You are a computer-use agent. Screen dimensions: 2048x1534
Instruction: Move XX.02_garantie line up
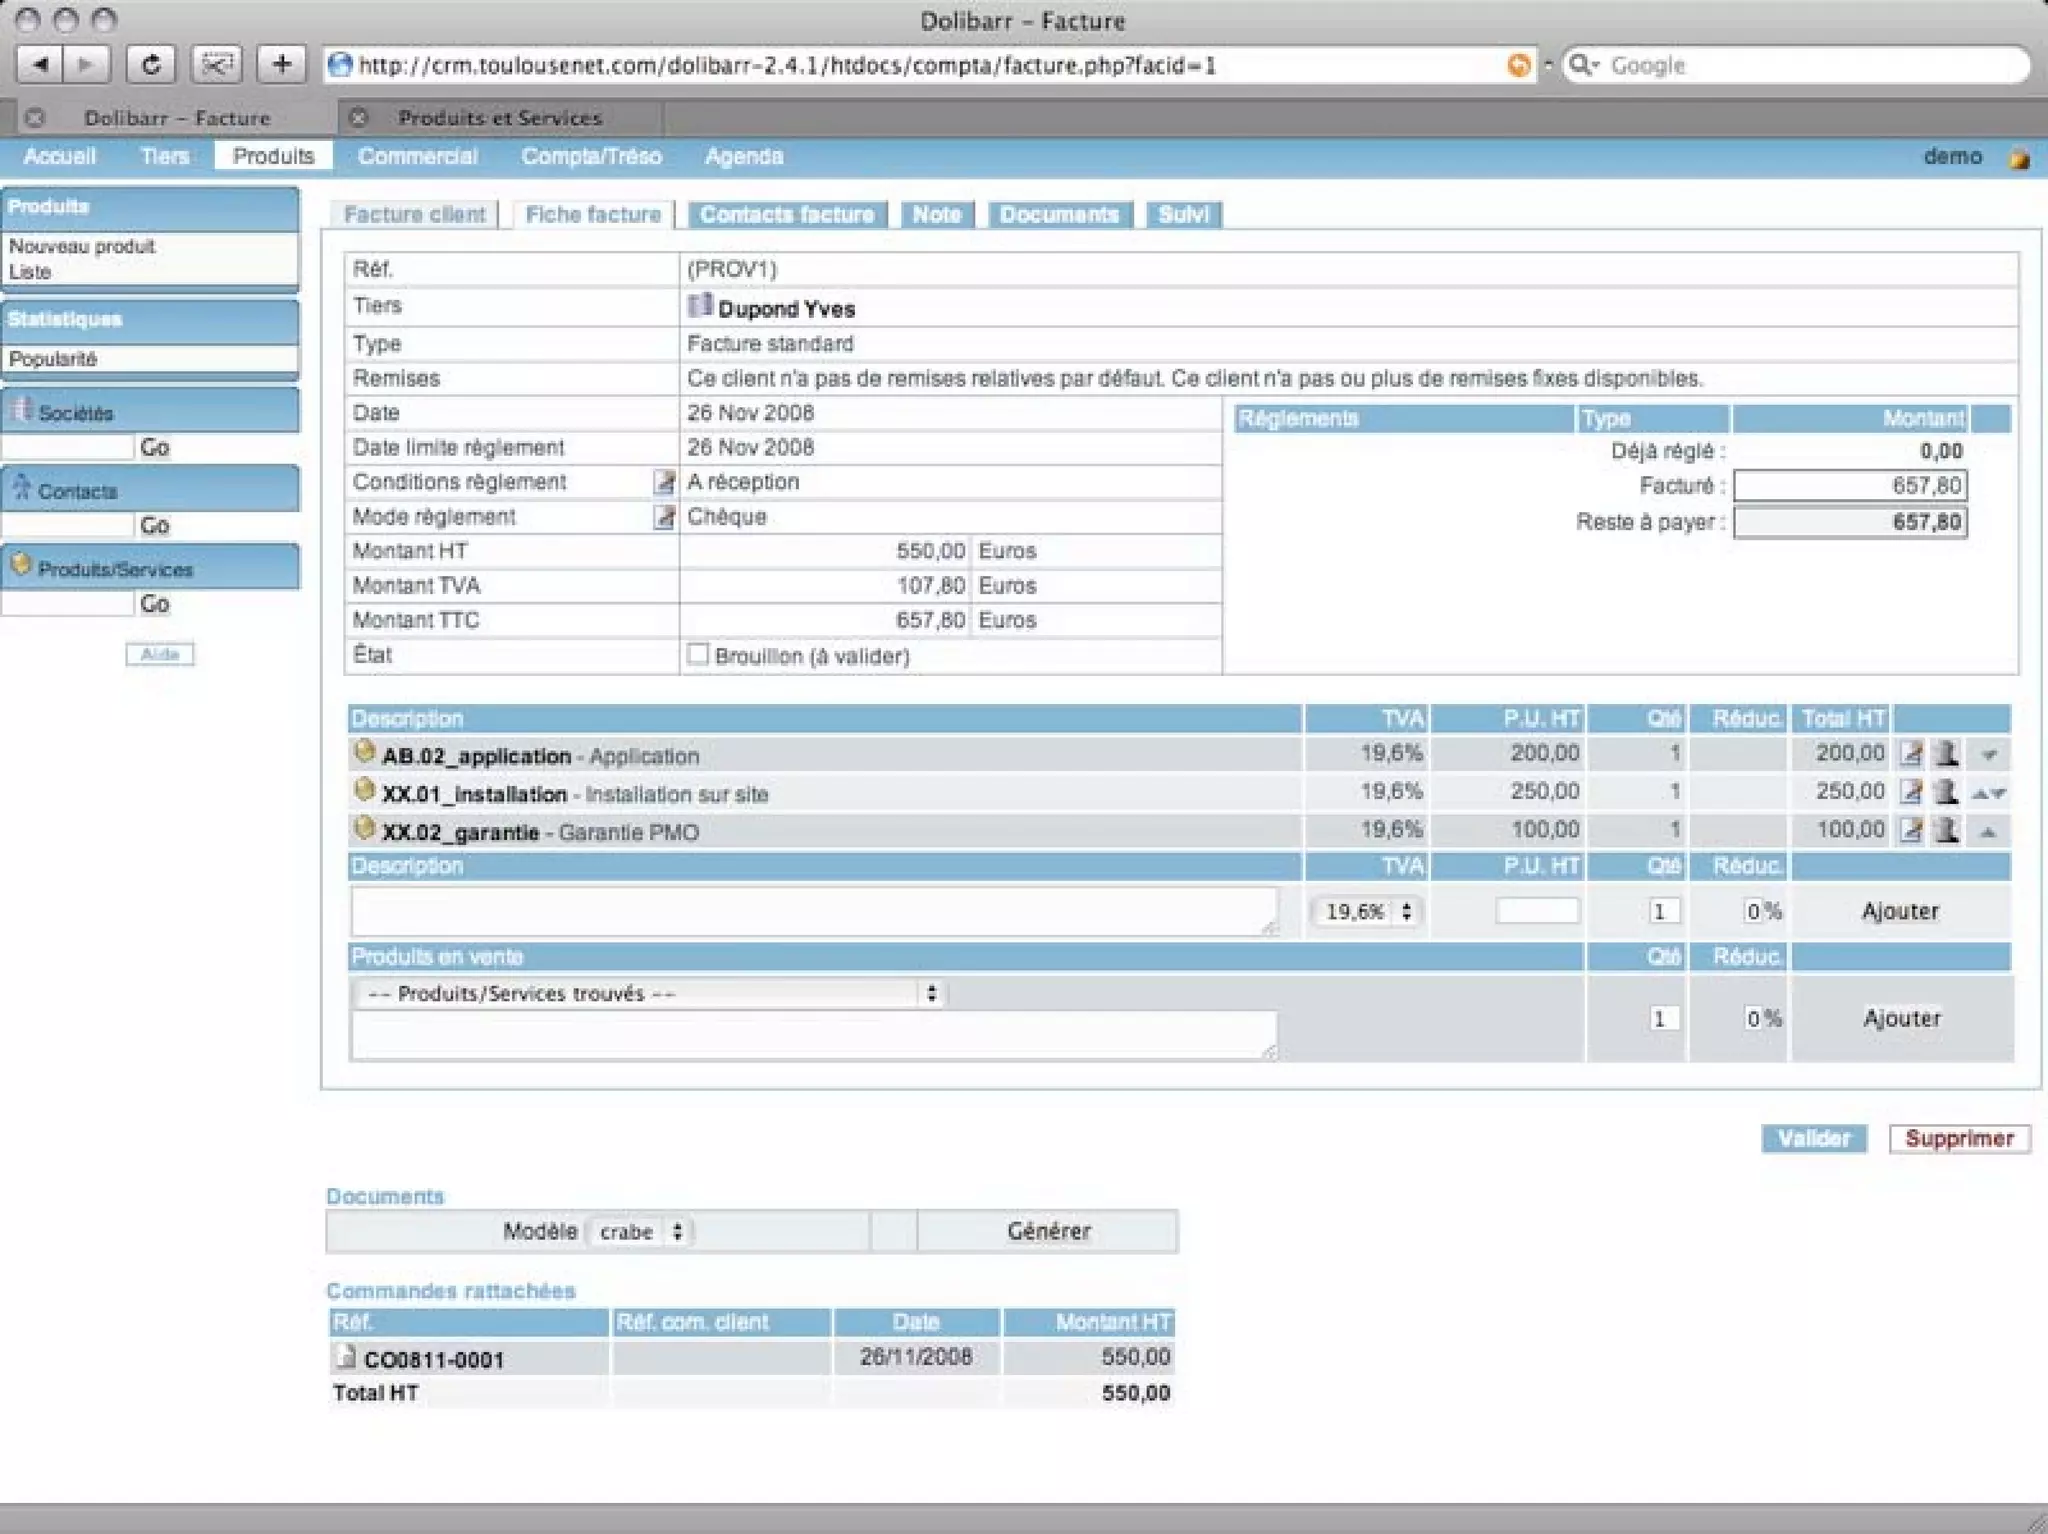1989,832
